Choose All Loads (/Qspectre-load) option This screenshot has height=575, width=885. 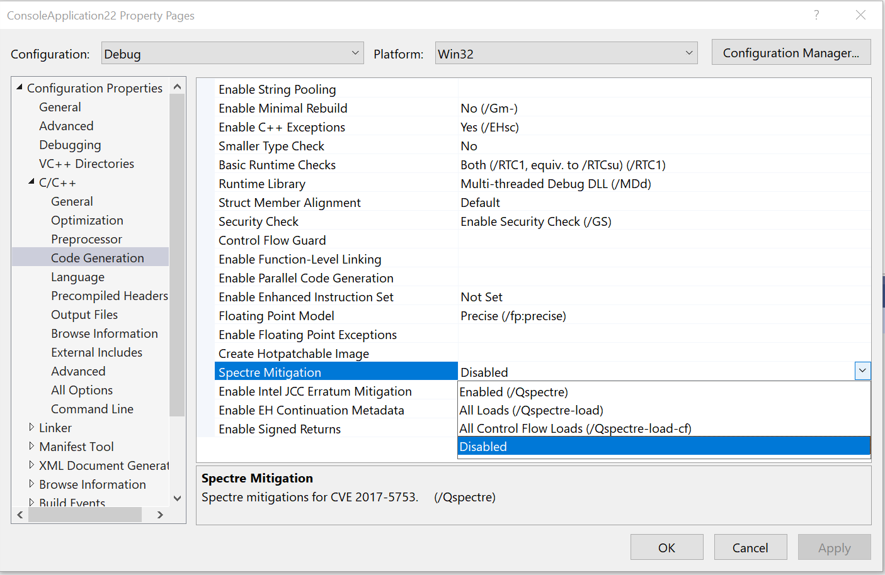(531, 410)
